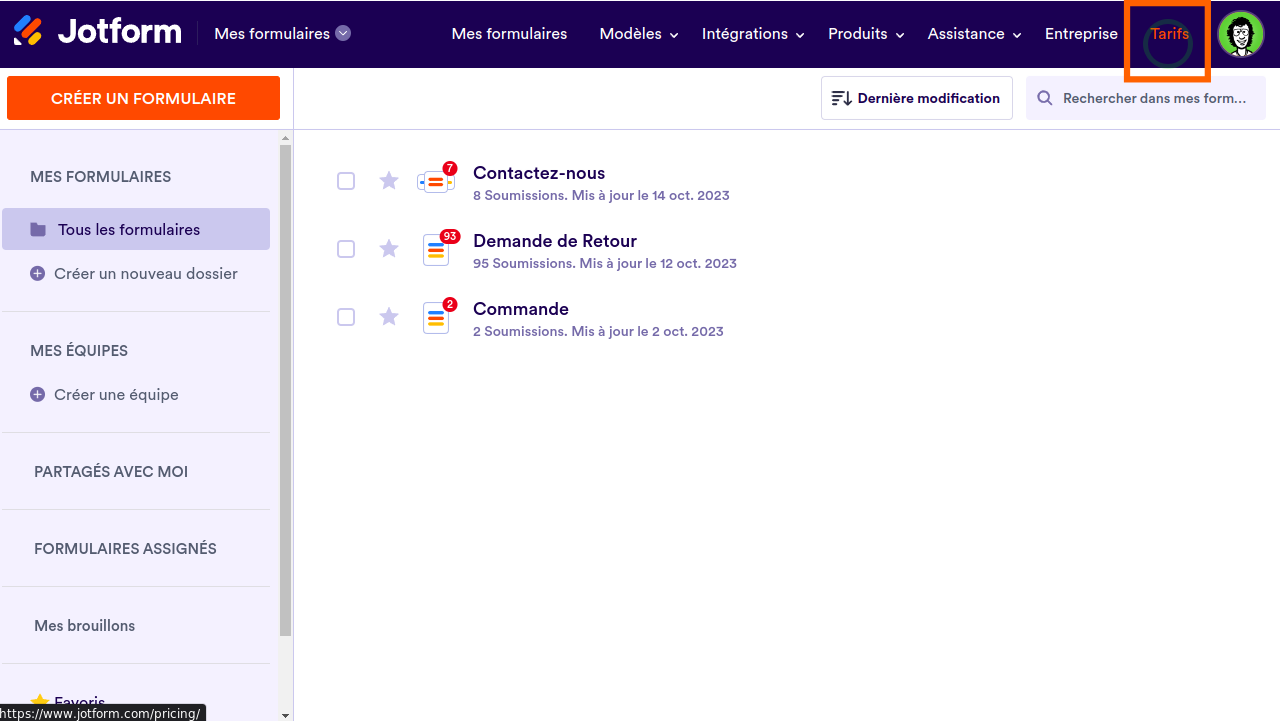Select the Demande de Retour checkbox
Image resolution: width=1280 pixels, height=721 pixels.
click(346, 249)
